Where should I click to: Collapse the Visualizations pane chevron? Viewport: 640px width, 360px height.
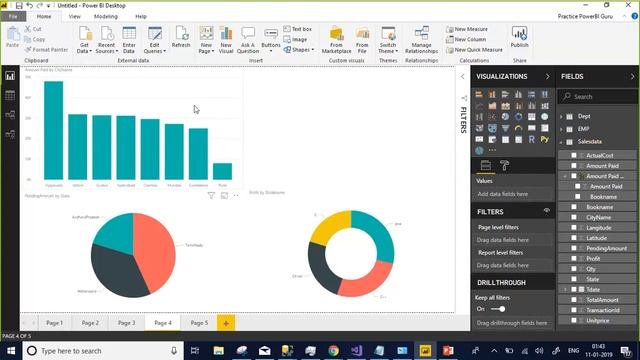547,76
